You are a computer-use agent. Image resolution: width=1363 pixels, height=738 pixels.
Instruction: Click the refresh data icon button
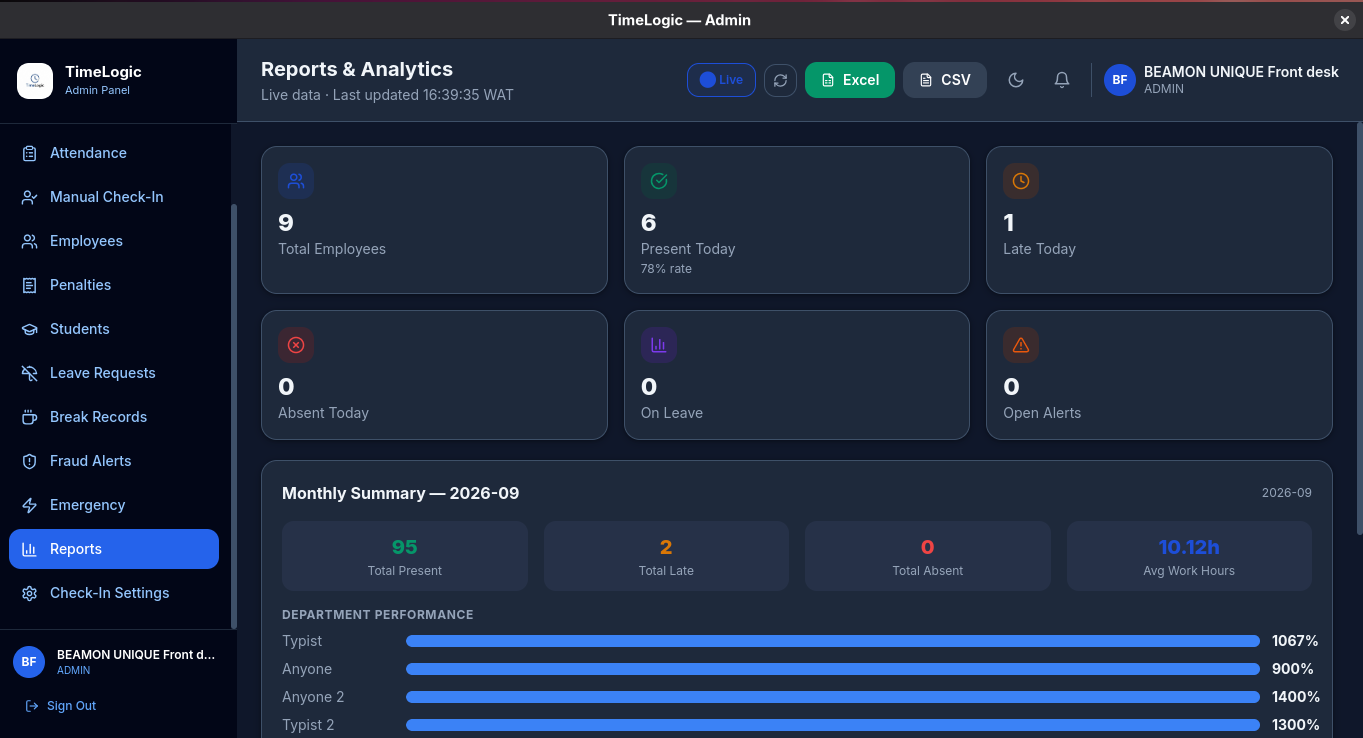pos(780,80)
